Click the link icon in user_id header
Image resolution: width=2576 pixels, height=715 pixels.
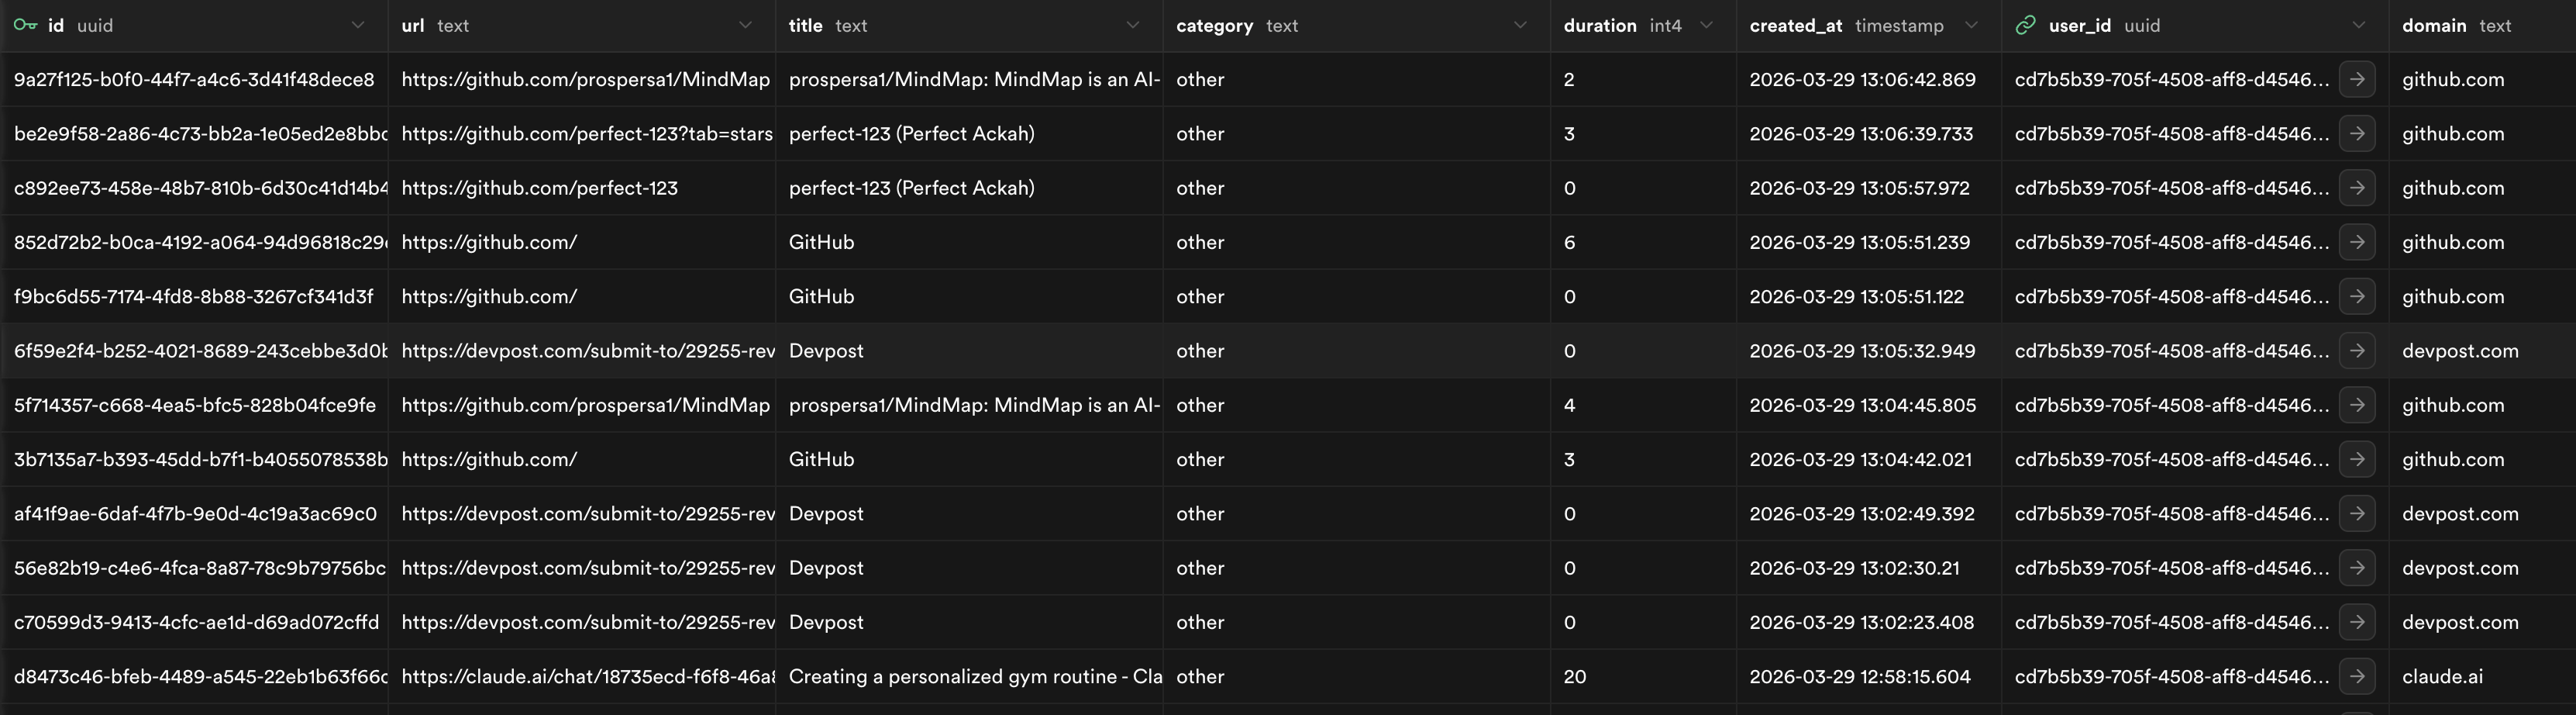pos(2026,25)
